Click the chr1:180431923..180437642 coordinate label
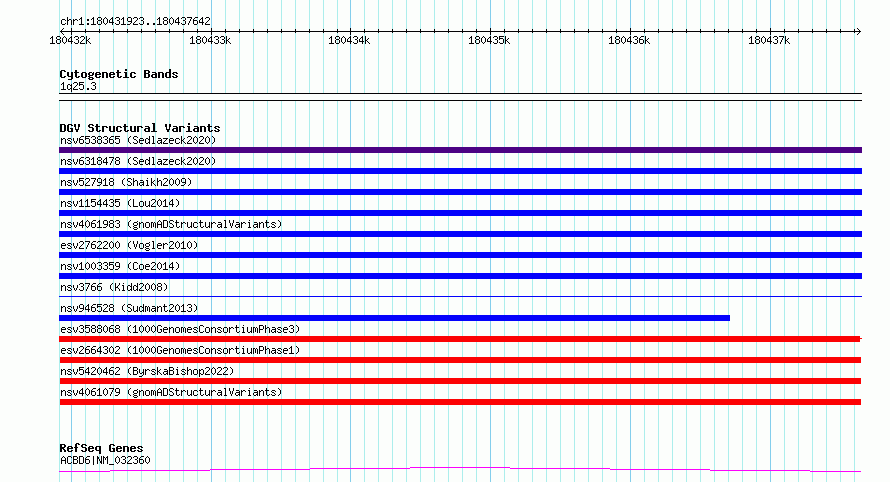The width and height of the screenshot is (890, 482). click(x=135, y=22)
